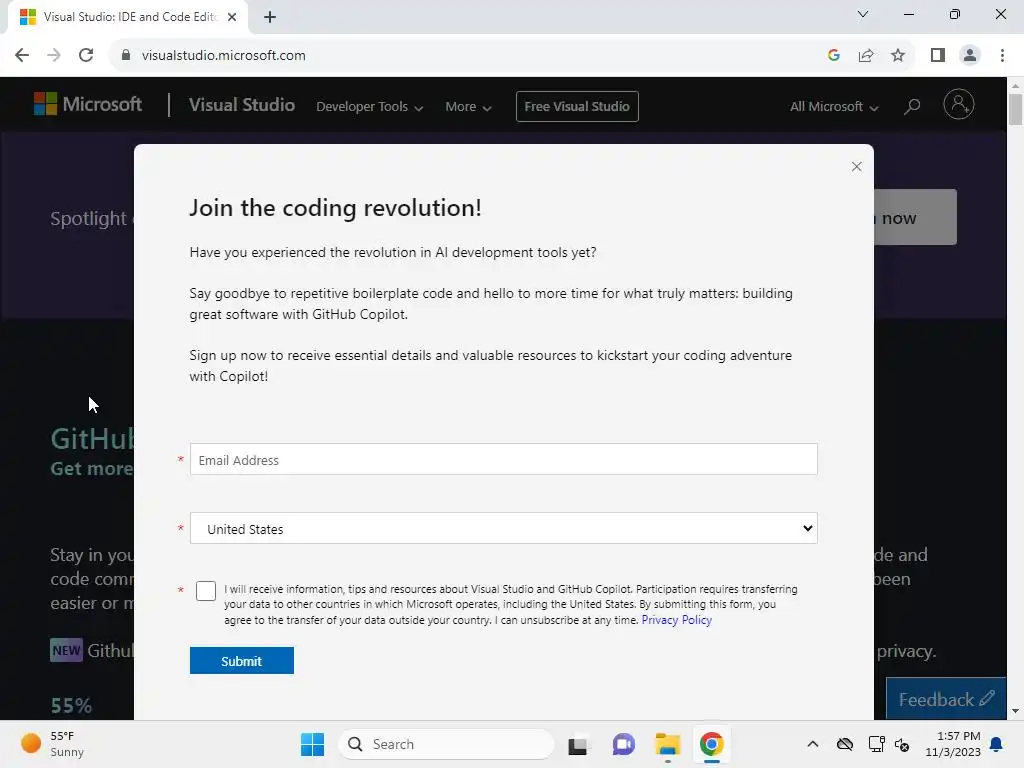The image size is (1024, 768).
Task: Open the United States country dropdown
Action: (504, 528)
